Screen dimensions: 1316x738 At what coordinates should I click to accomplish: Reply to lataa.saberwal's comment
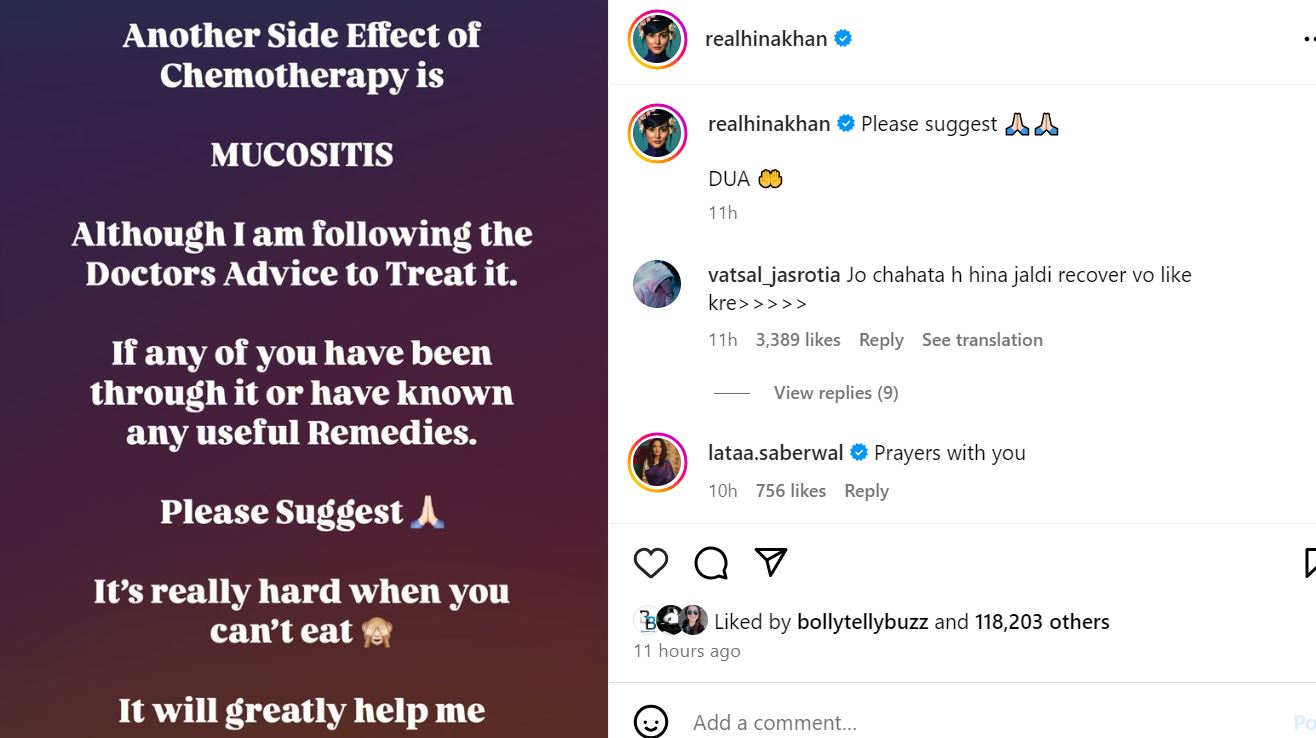click(x=866, y=491)
